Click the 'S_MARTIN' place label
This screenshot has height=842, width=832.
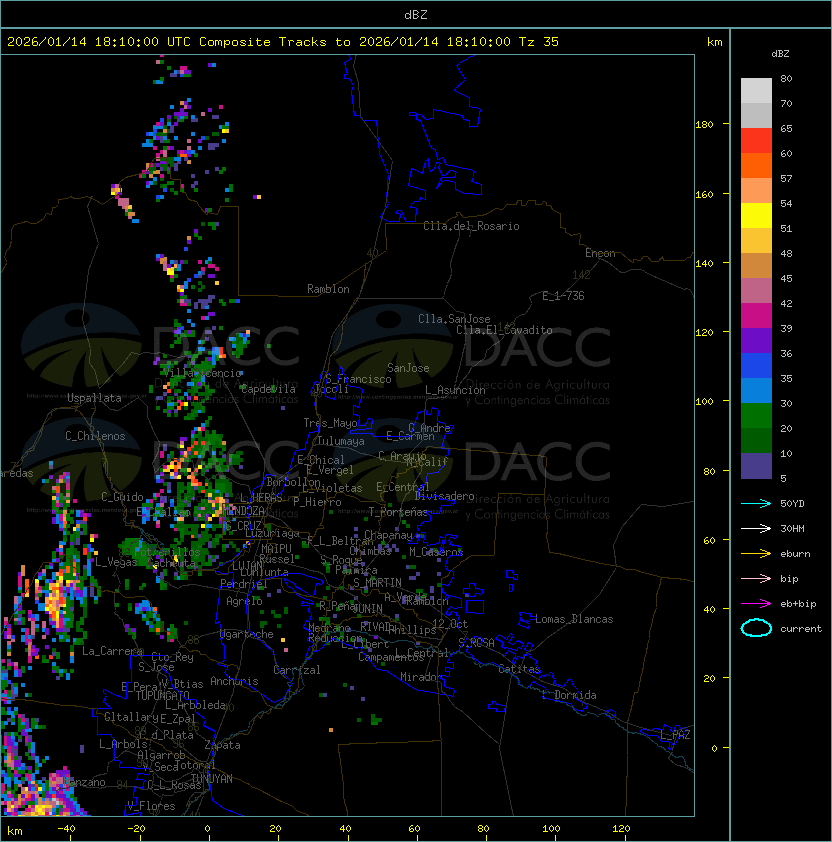pos(377,583)
